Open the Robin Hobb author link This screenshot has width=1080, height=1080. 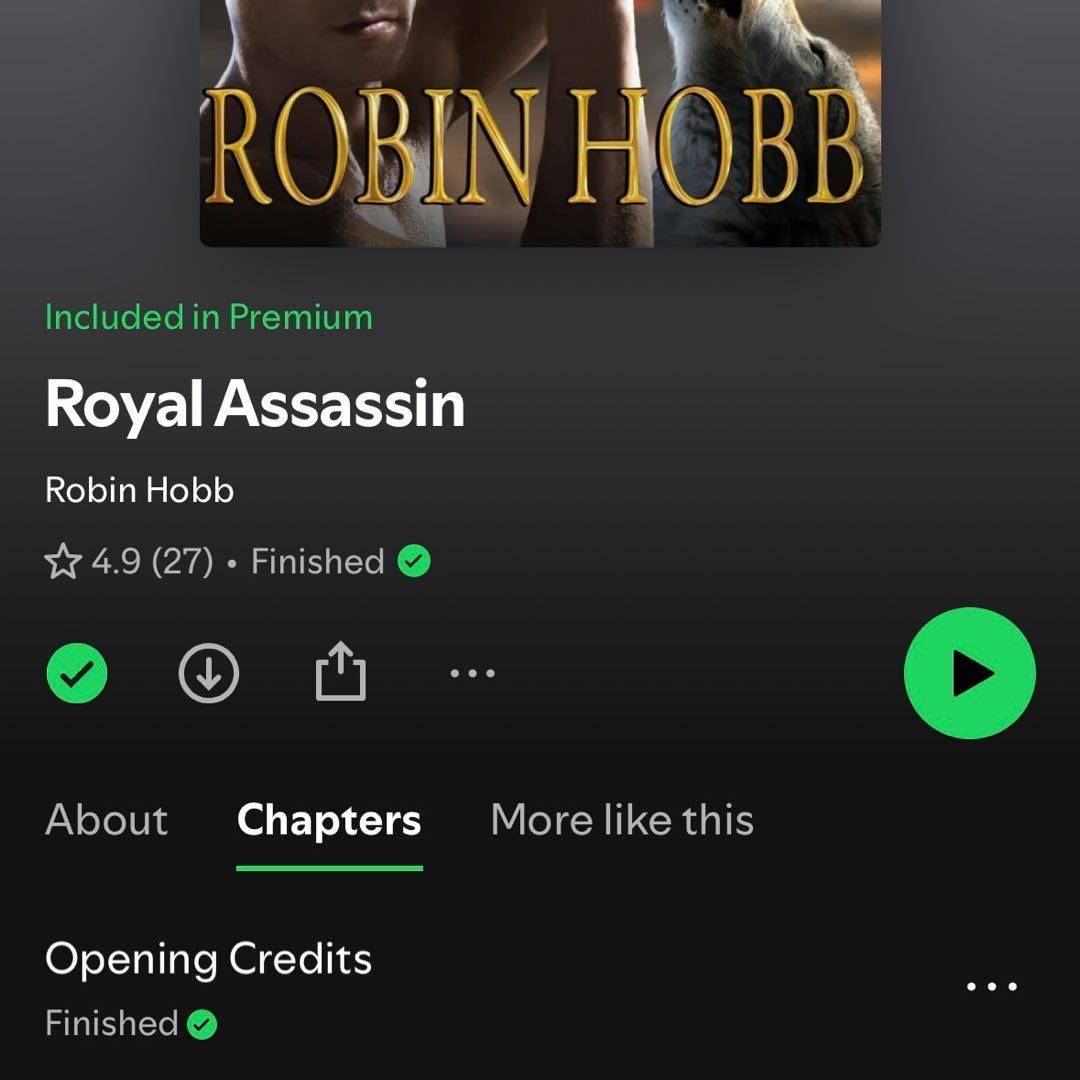[139, 490]
